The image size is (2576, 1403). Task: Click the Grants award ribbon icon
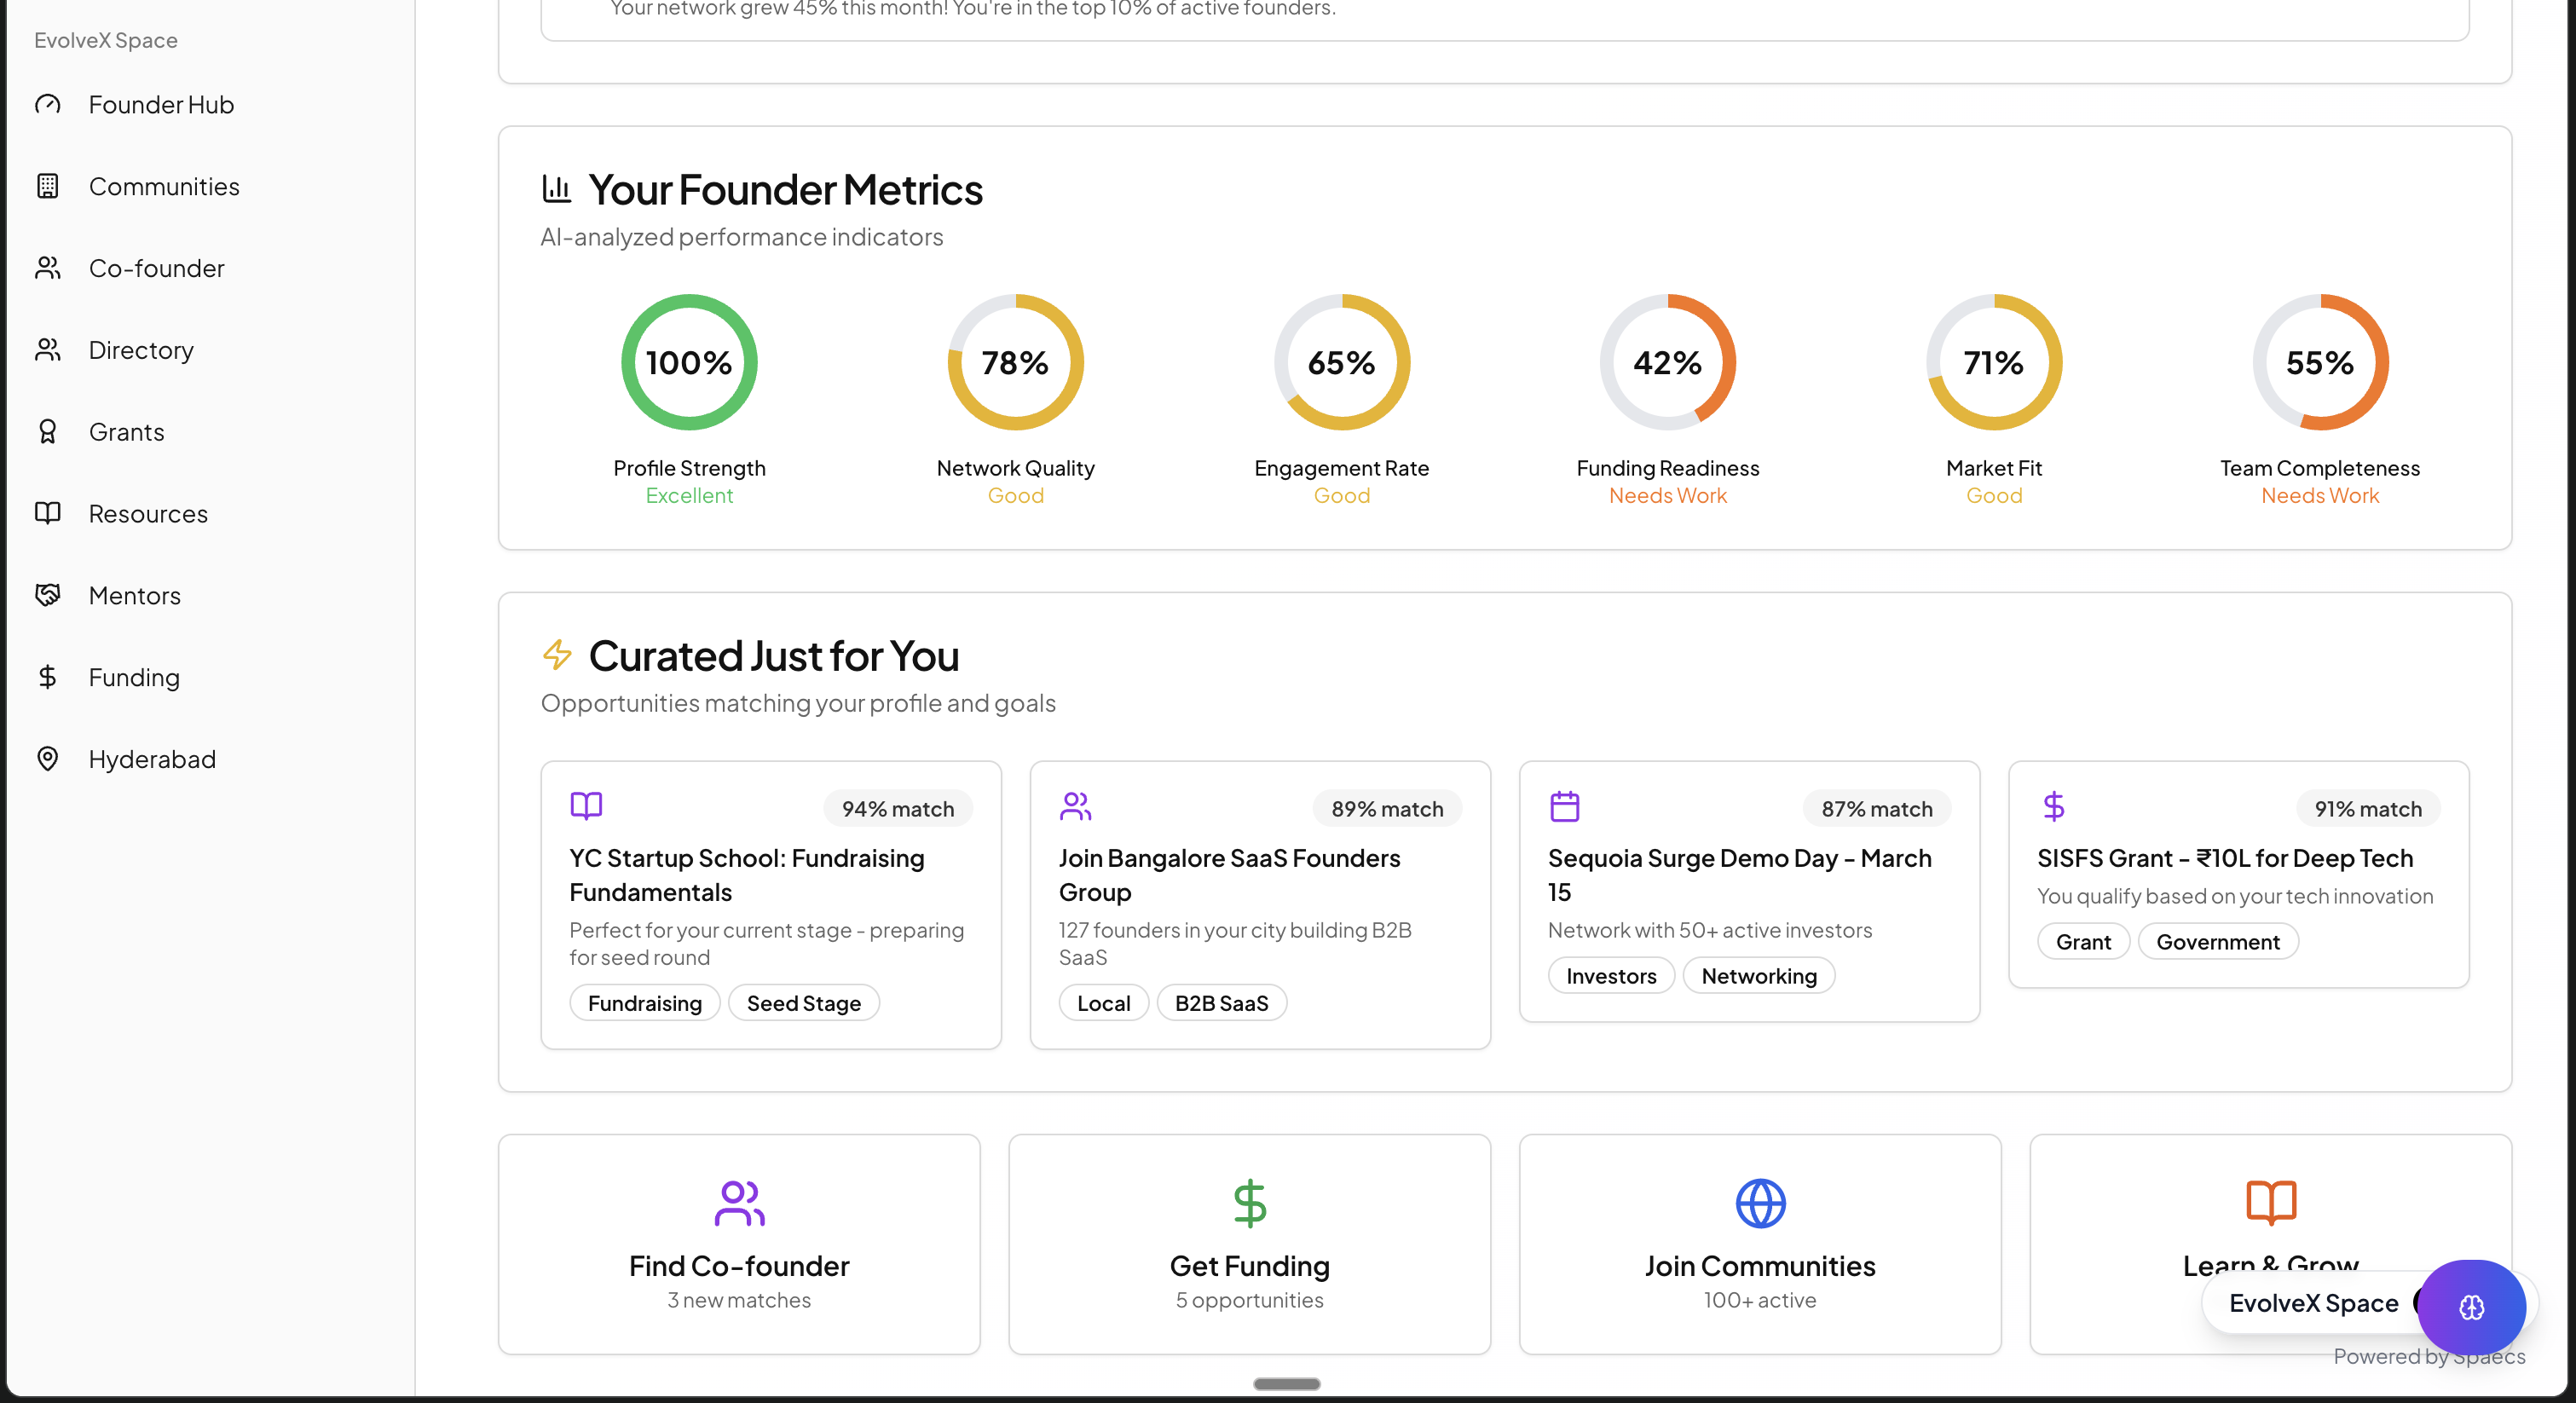(x=47, y=431)
